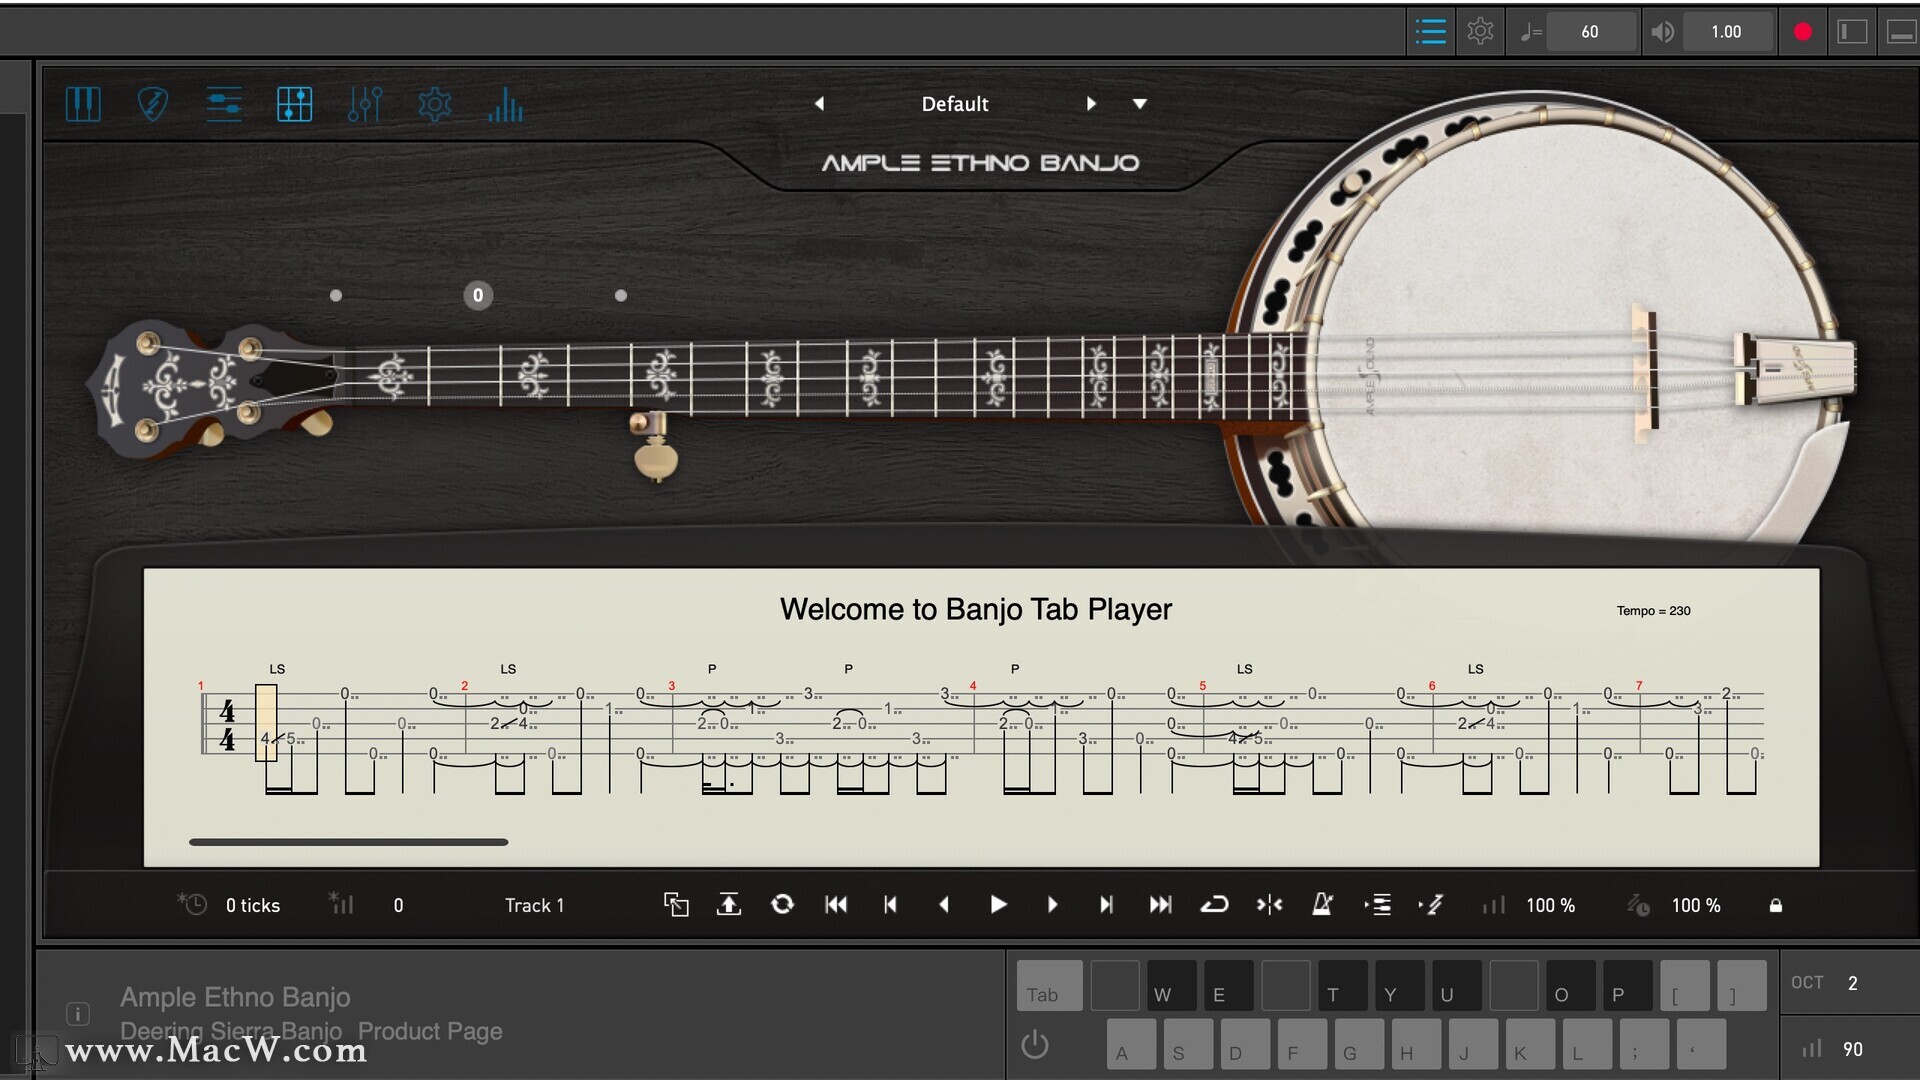Click the speaker volume icon
Image resolution: width=1920 pixels, height=1080 pixels.
coord(1662,32)
